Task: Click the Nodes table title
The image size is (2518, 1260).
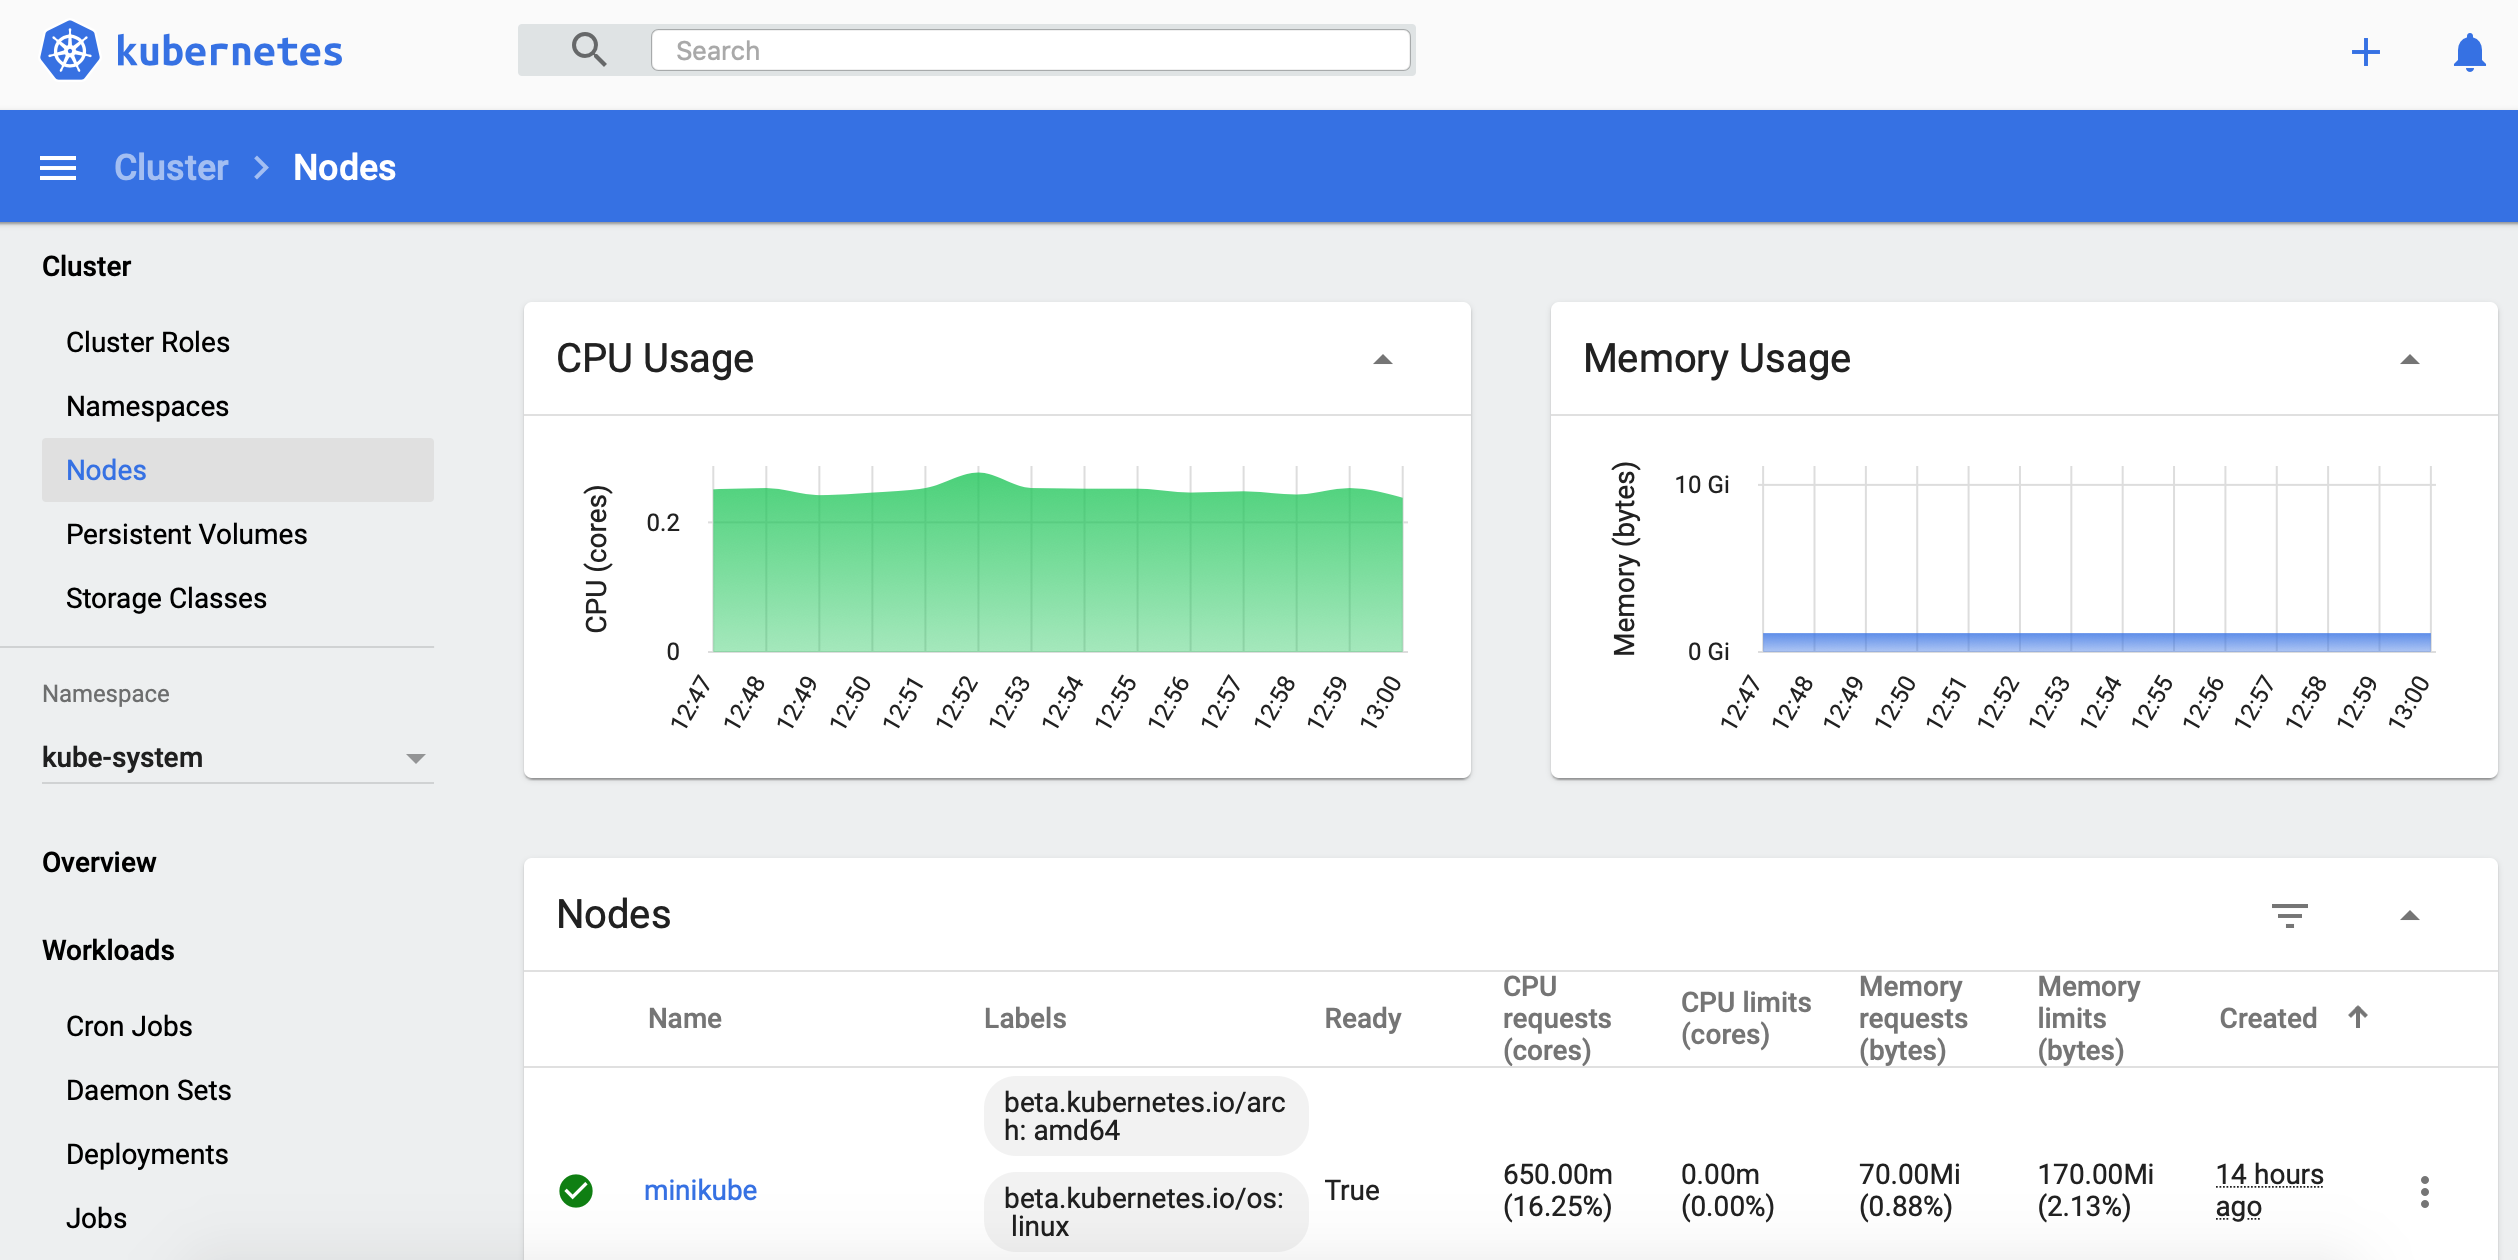Action: [614, 914]
